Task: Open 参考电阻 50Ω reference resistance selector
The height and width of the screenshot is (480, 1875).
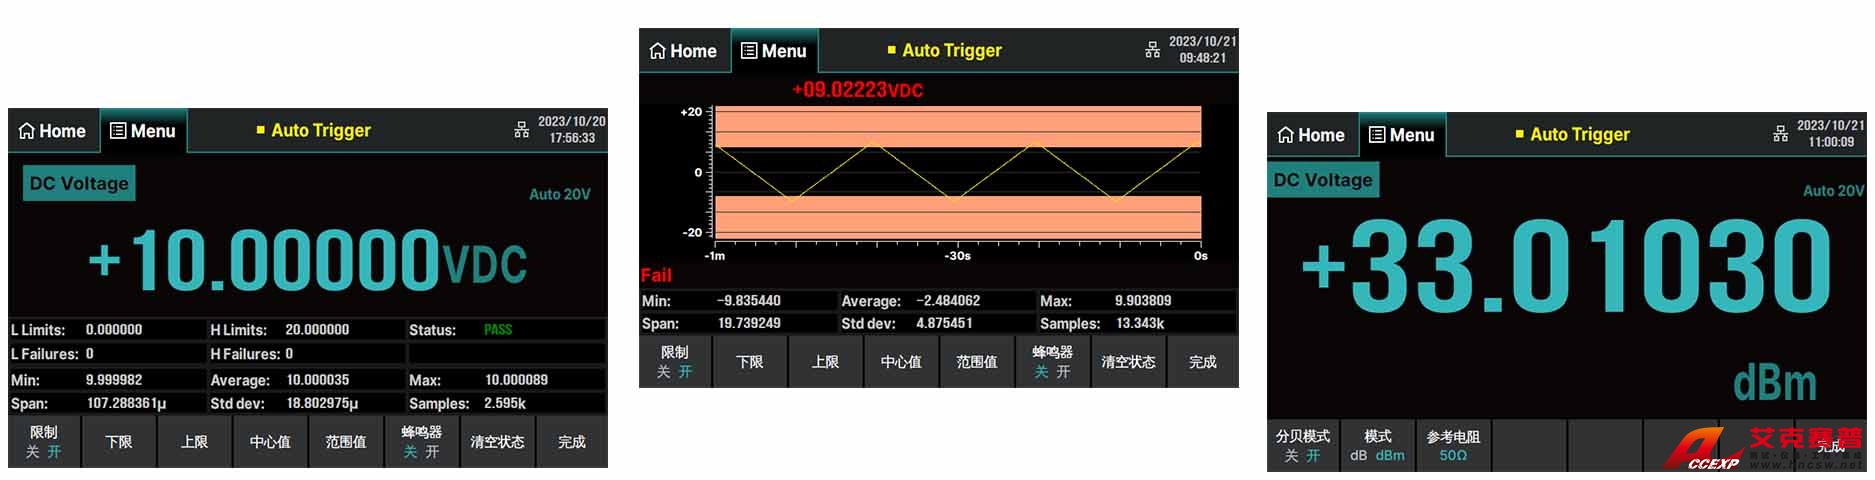Action: coord(1453,446)
